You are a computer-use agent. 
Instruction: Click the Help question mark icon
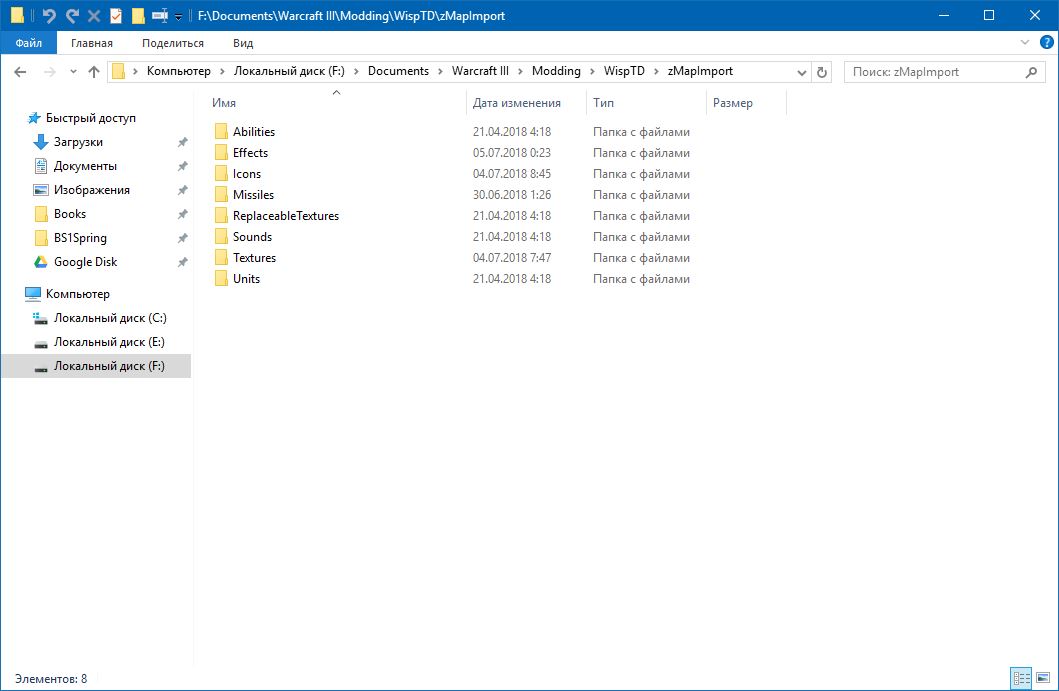[x=1046, y=43]
